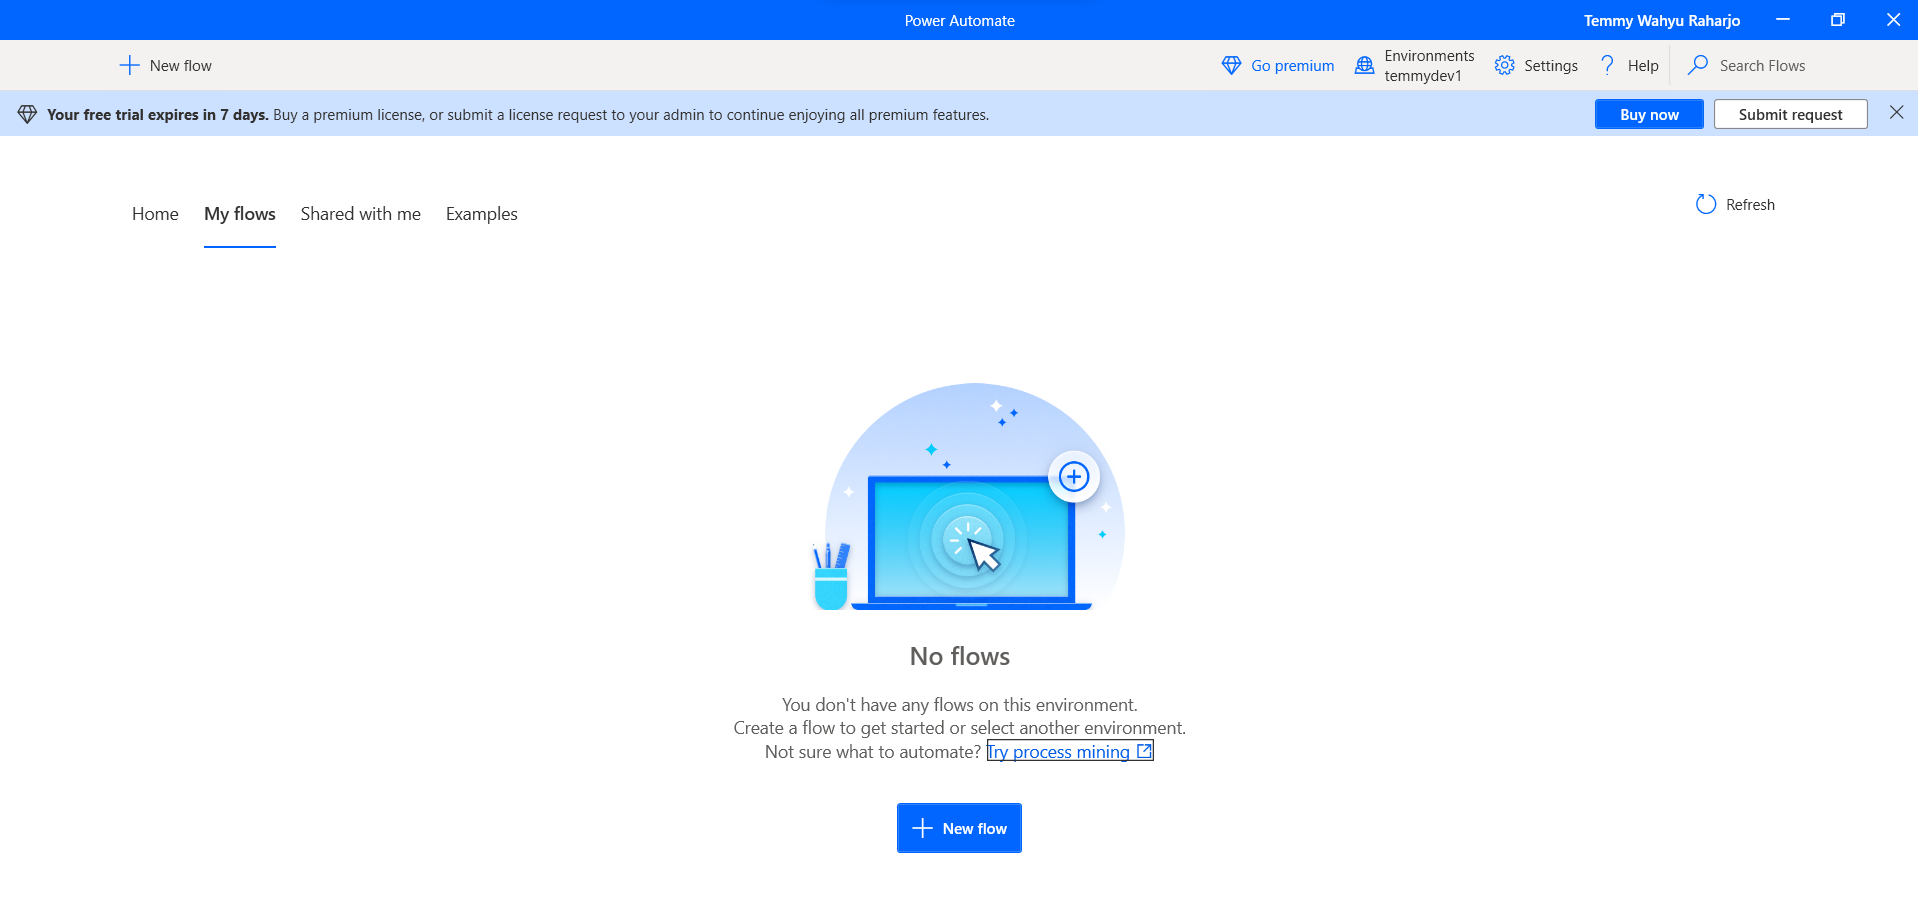Image resolution: width=1918 pixels, height=922 pixels.
Task: Click the Go premium diamond icon
Action: (1231, 66)
